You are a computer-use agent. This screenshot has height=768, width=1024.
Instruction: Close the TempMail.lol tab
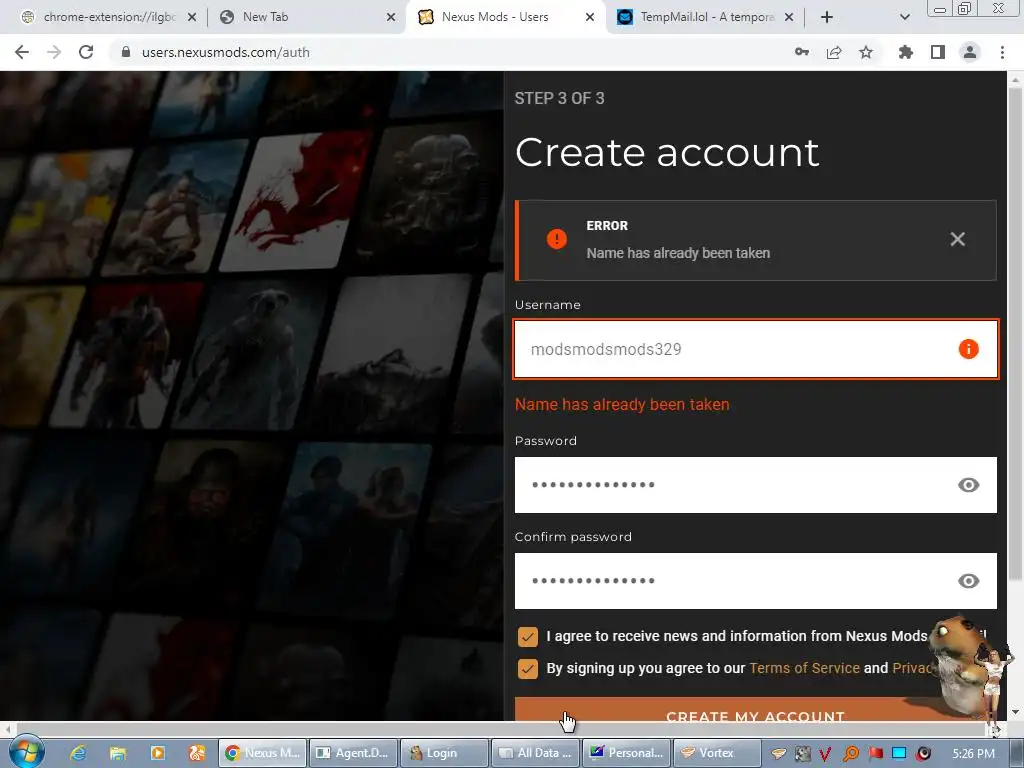coord(789,17)
